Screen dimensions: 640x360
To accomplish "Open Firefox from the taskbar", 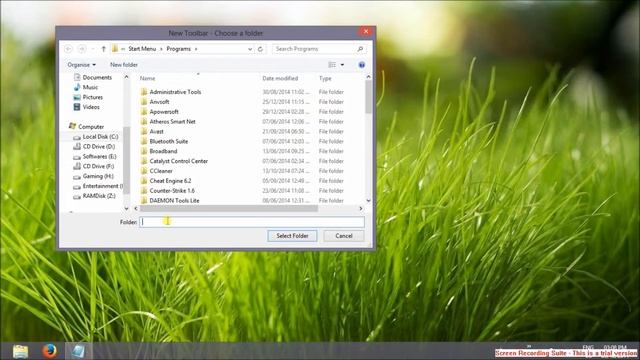I will (x=49, y=351).
